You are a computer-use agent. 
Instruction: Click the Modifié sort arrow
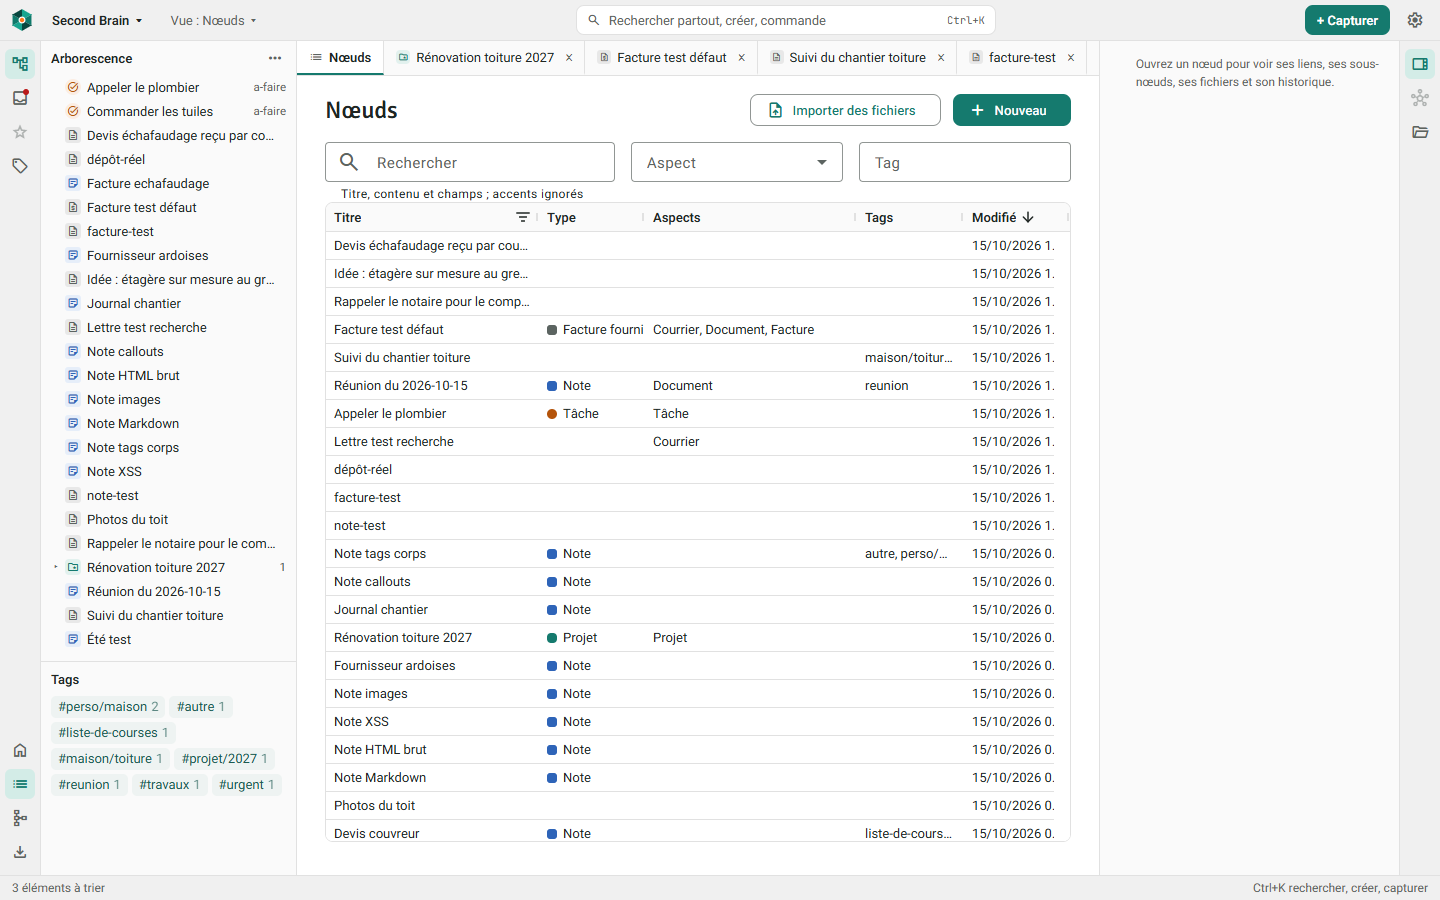point(1028,217)
